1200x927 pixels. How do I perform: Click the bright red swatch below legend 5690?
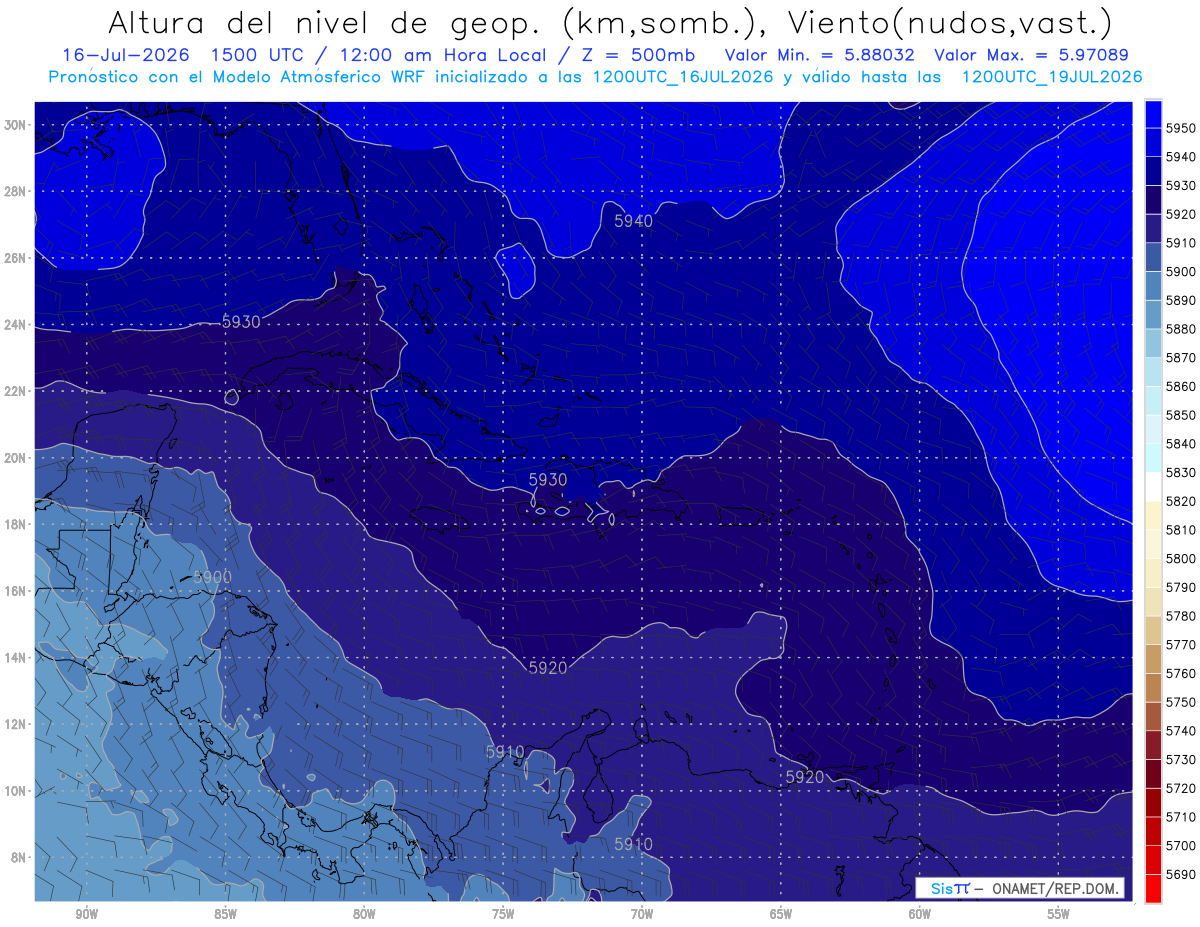pos(1153,888)
